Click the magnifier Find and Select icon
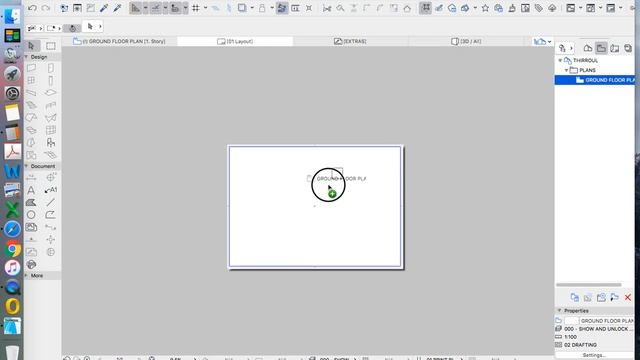Image resolution: width=640 pixels, height=360 pixels. [x=340, y=8]
